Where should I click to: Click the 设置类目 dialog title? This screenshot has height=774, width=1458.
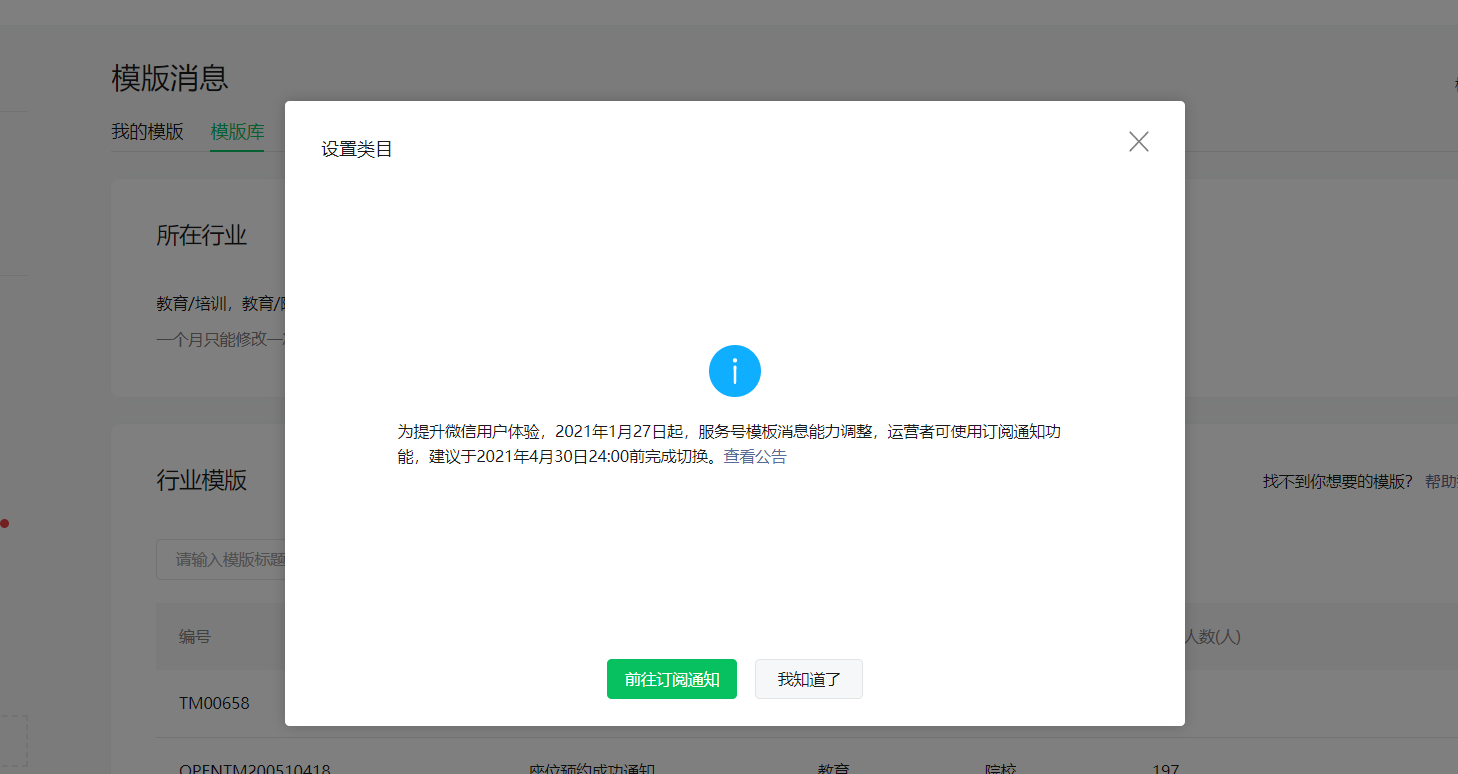(357, 149)
